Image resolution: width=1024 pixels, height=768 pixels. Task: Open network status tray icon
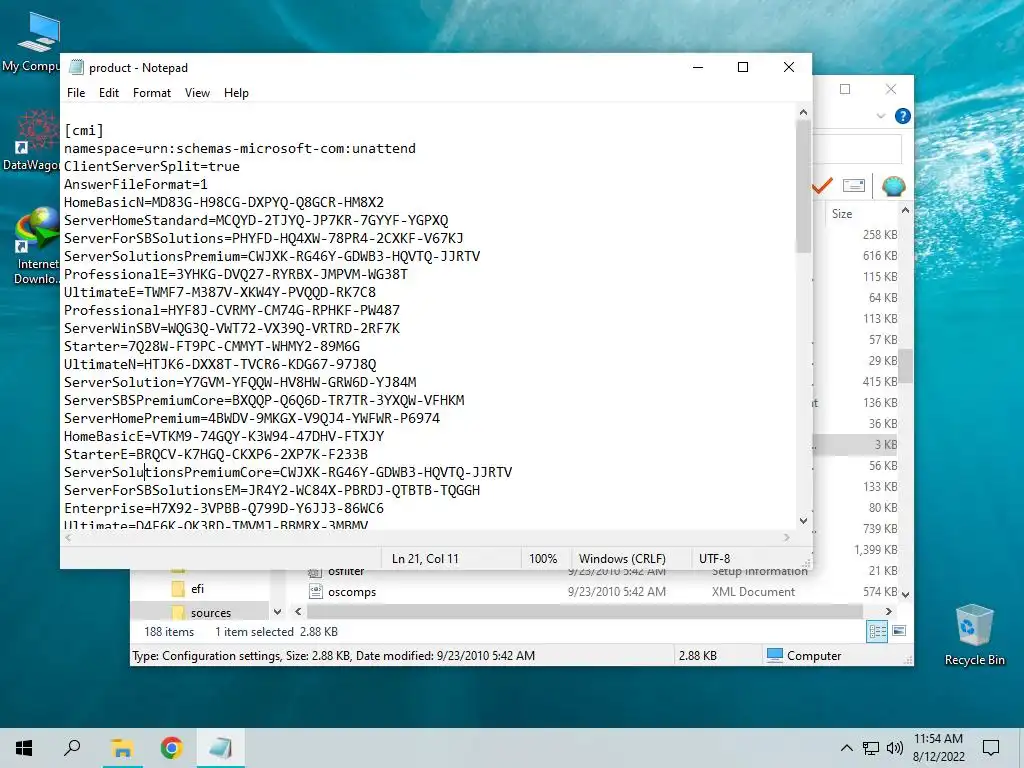coord(871,748)
